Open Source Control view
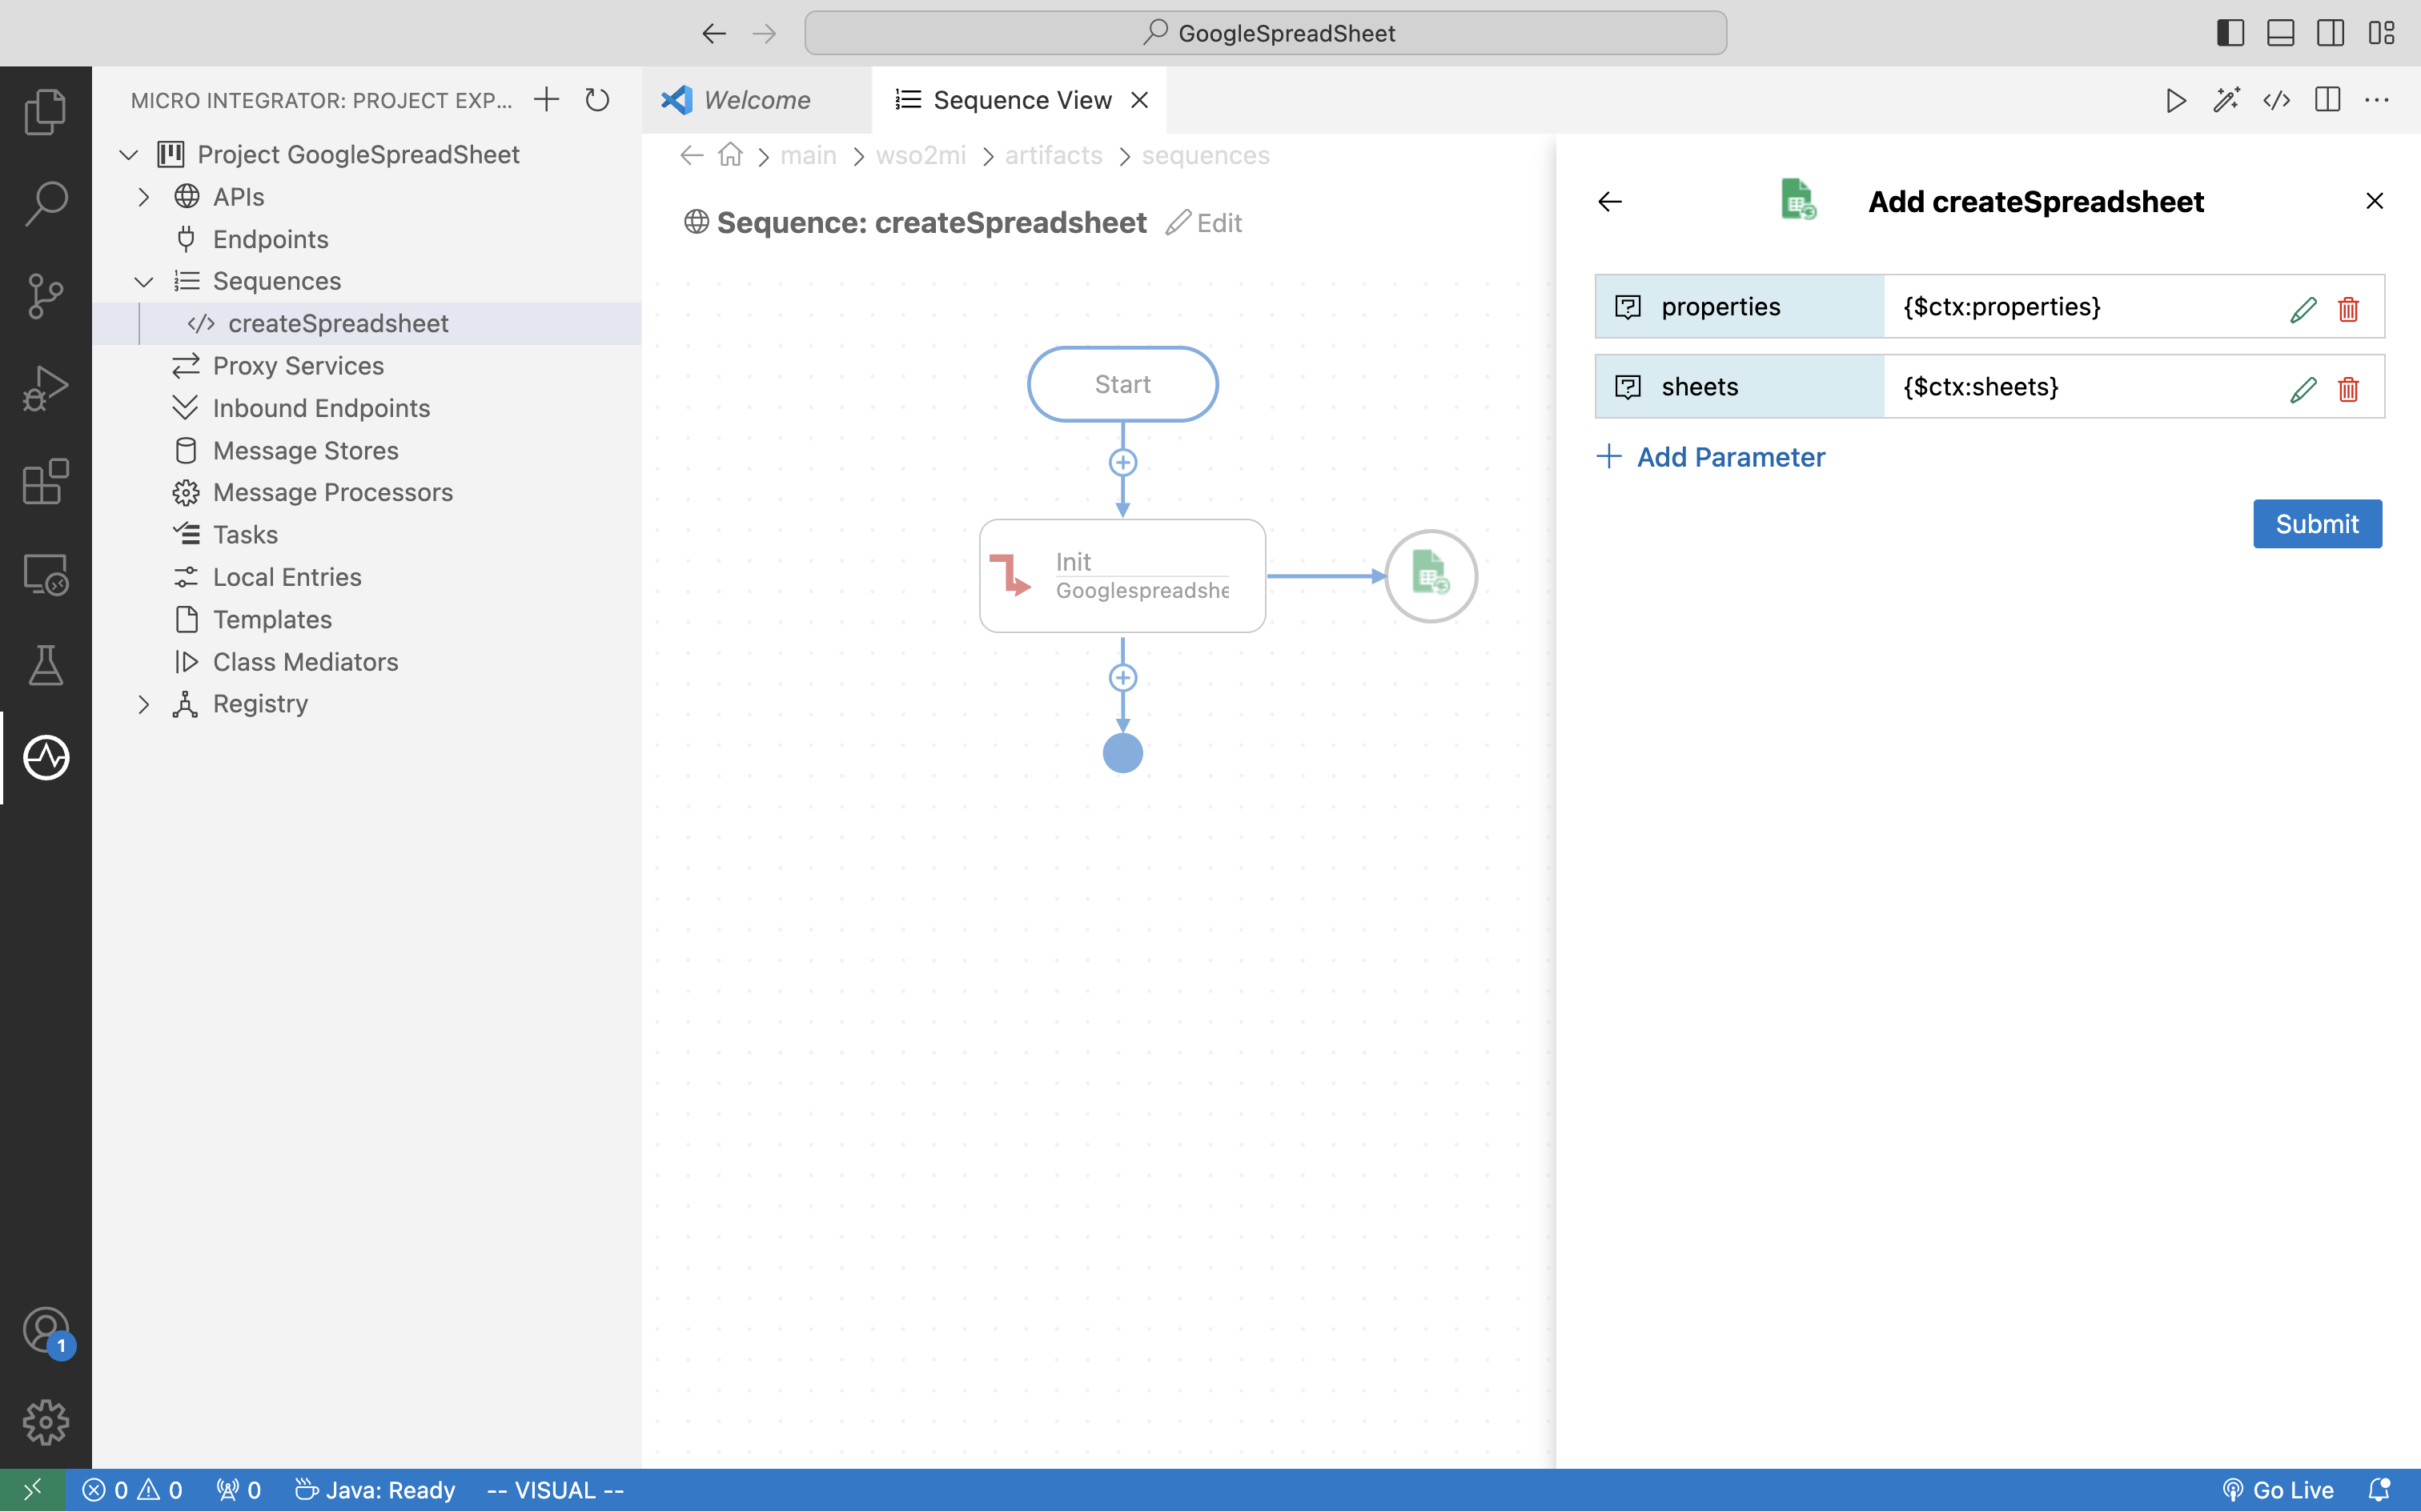 pos(45,295)
